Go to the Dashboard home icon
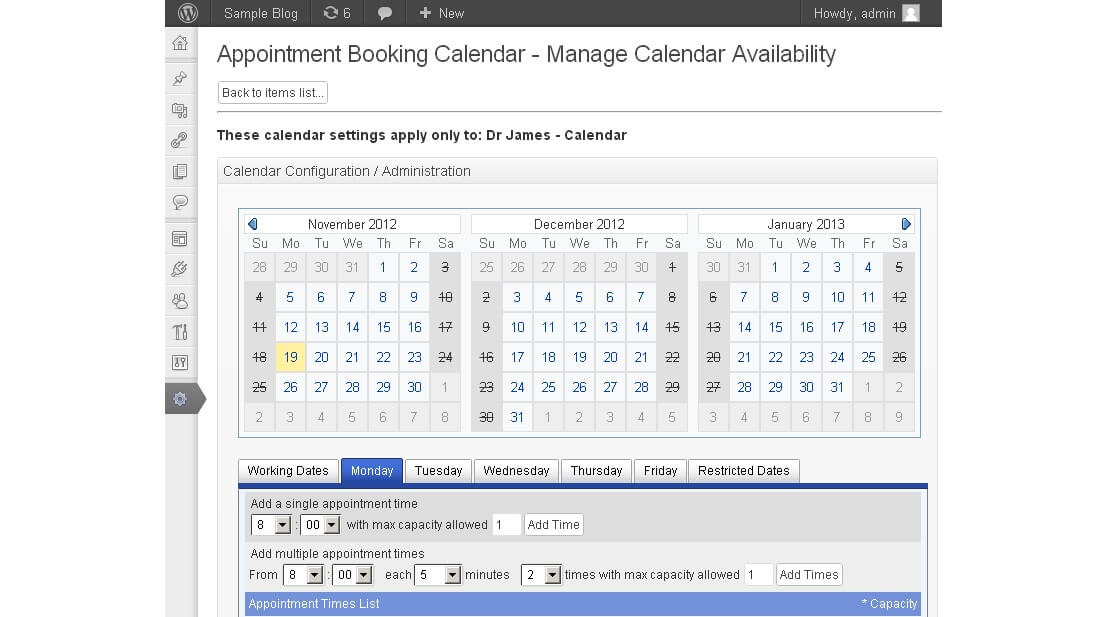Viewport: 1100px width, 617px height. 180,43
